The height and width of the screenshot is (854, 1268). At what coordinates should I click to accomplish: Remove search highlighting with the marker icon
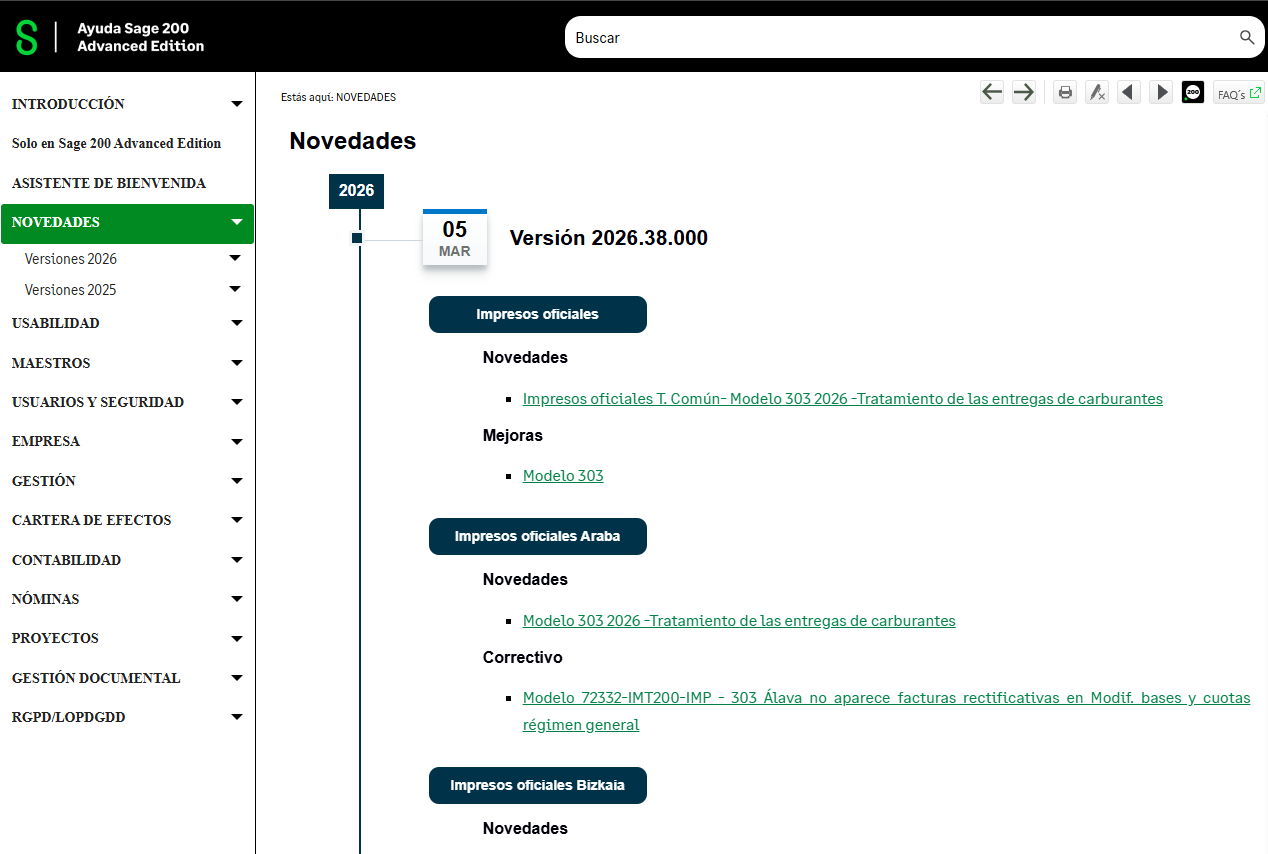[1097, 93]
